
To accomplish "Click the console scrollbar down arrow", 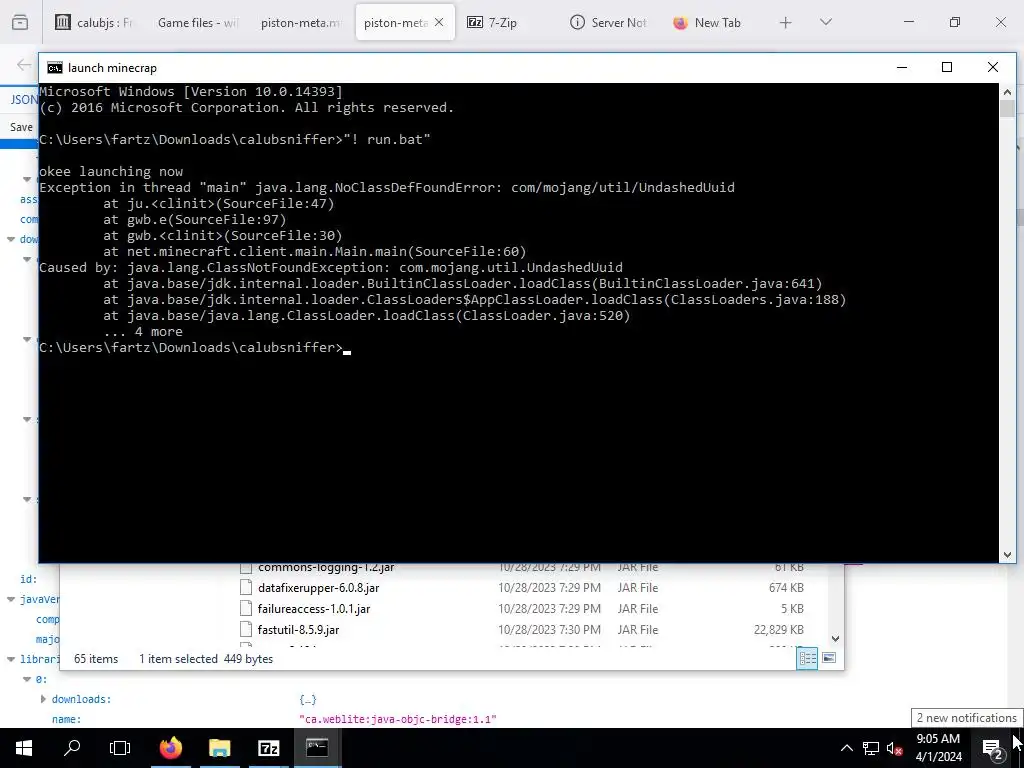I will click(x=1007, y=555).
